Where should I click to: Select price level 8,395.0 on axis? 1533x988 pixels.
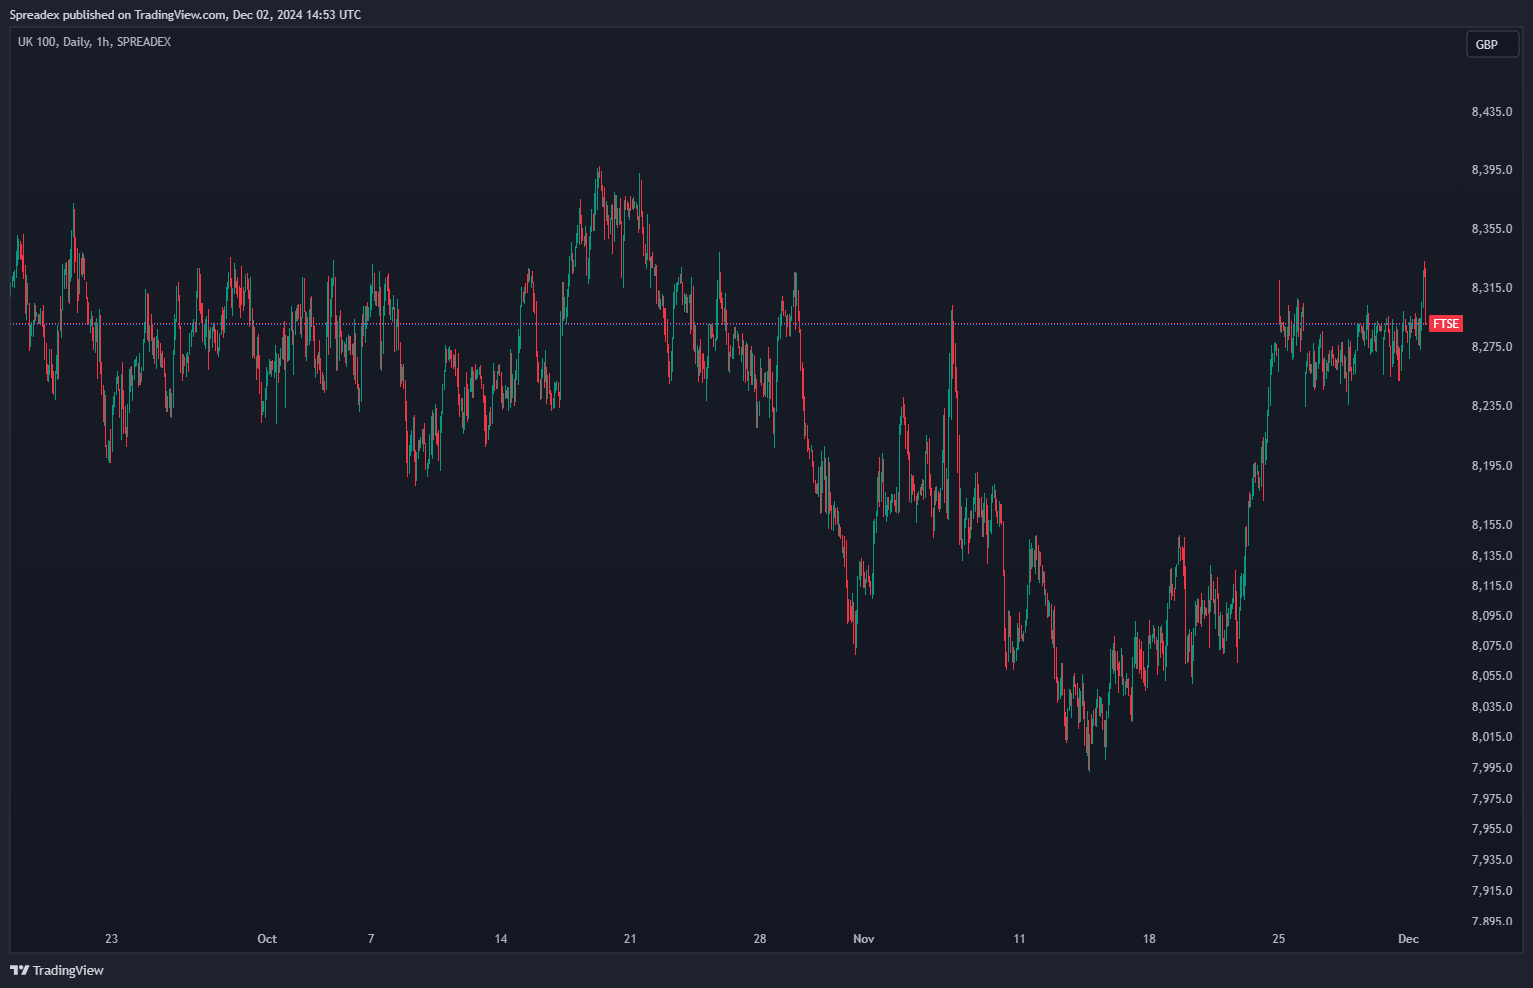(1492, 170)
